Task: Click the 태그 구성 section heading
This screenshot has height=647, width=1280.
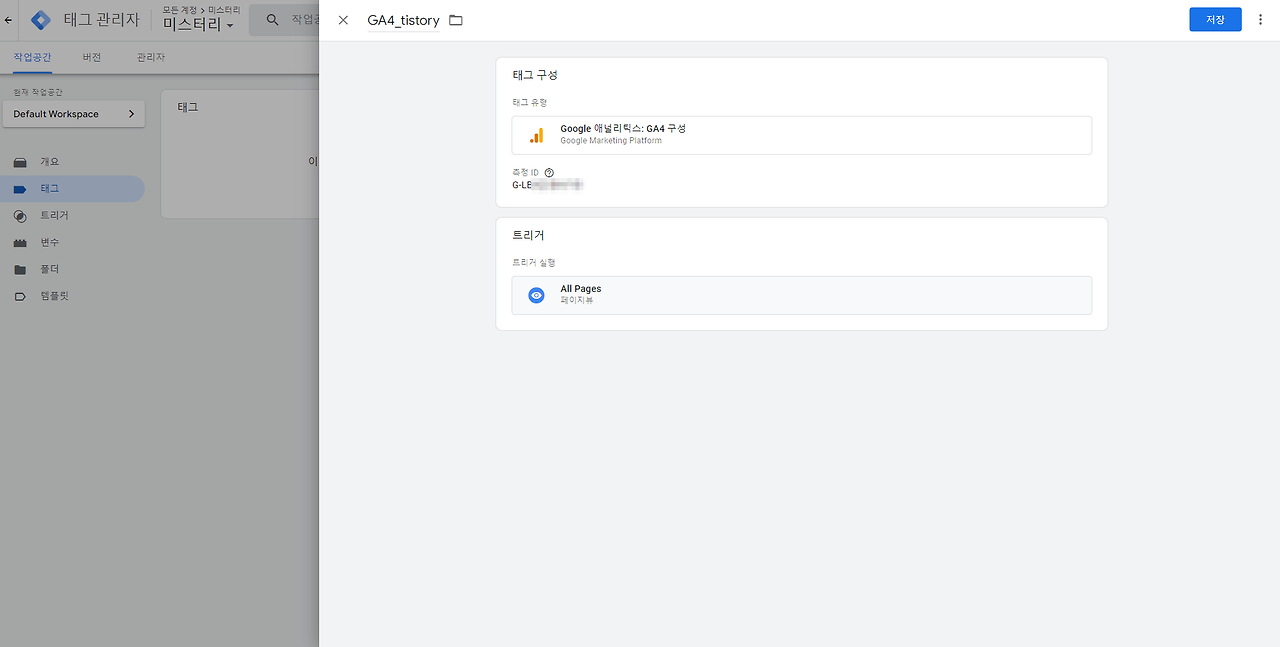Action: (x=535, y=75)
